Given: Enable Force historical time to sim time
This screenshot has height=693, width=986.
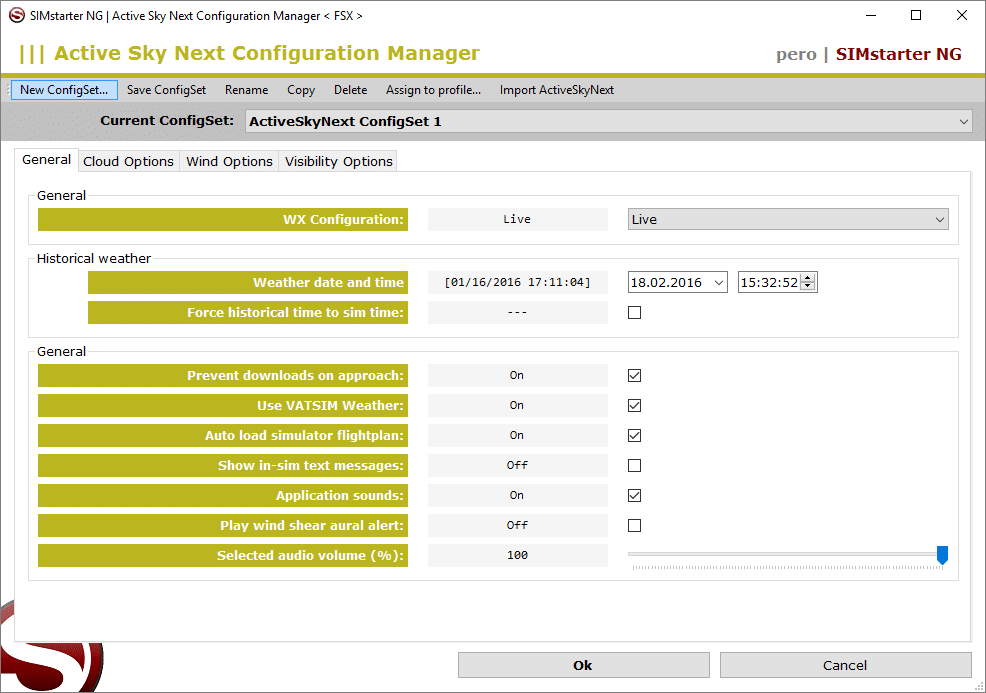Looking at the screenshot, I should pyautogui.click(x=634, y=313).
